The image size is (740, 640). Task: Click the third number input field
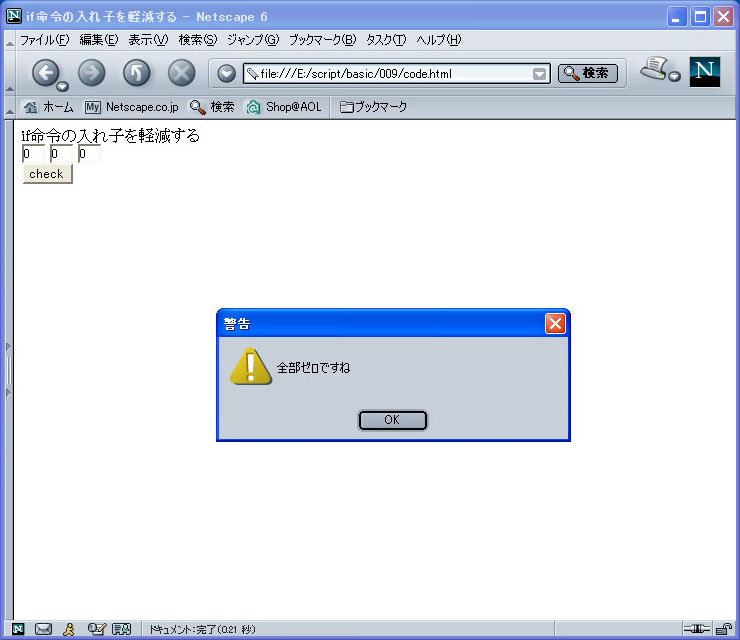click(89, 154)
